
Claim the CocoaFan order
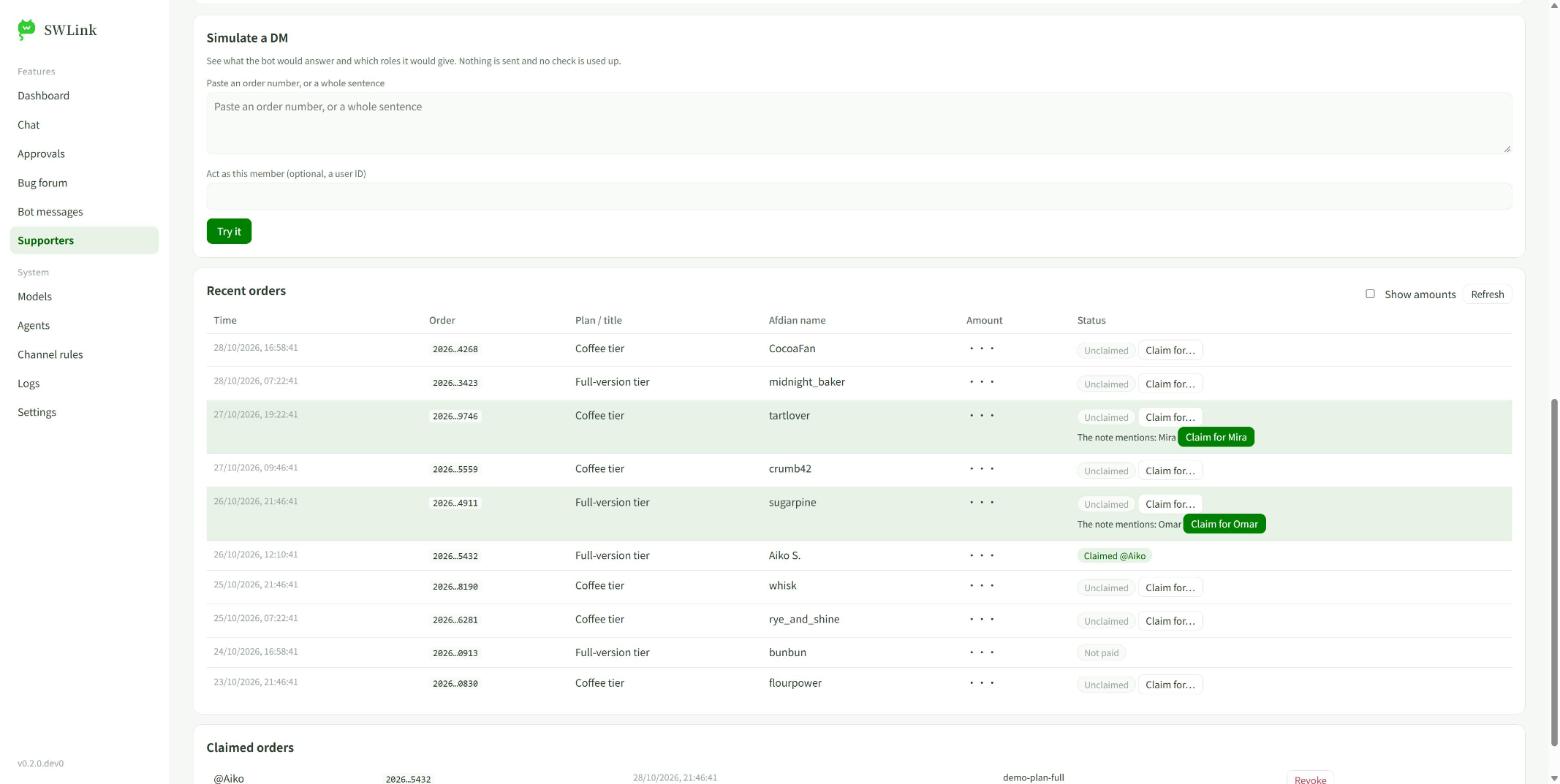(x=1170, y=350)
